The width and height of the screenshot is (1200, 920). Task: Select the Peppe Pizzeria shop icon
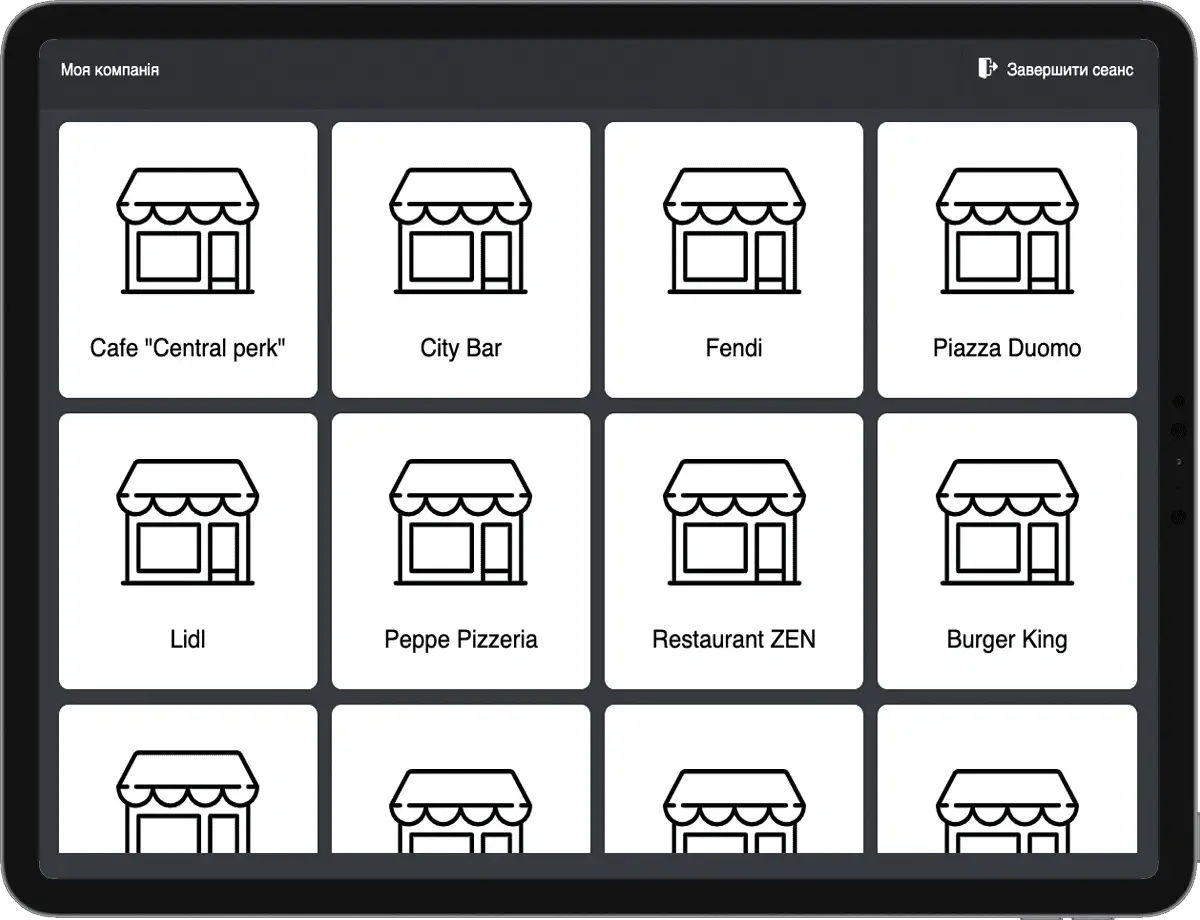pyautogui.click(x=461, y=522)
